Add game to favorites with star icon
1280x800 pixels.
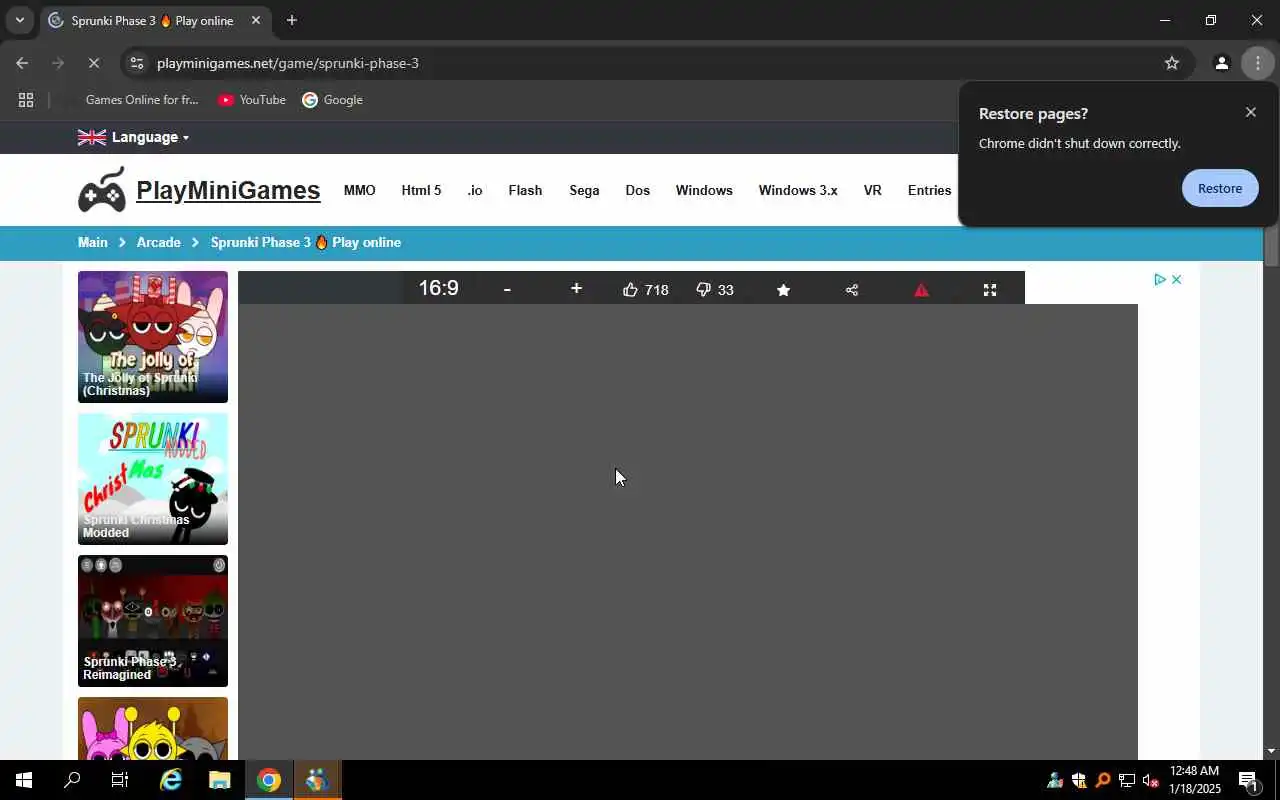783,290
